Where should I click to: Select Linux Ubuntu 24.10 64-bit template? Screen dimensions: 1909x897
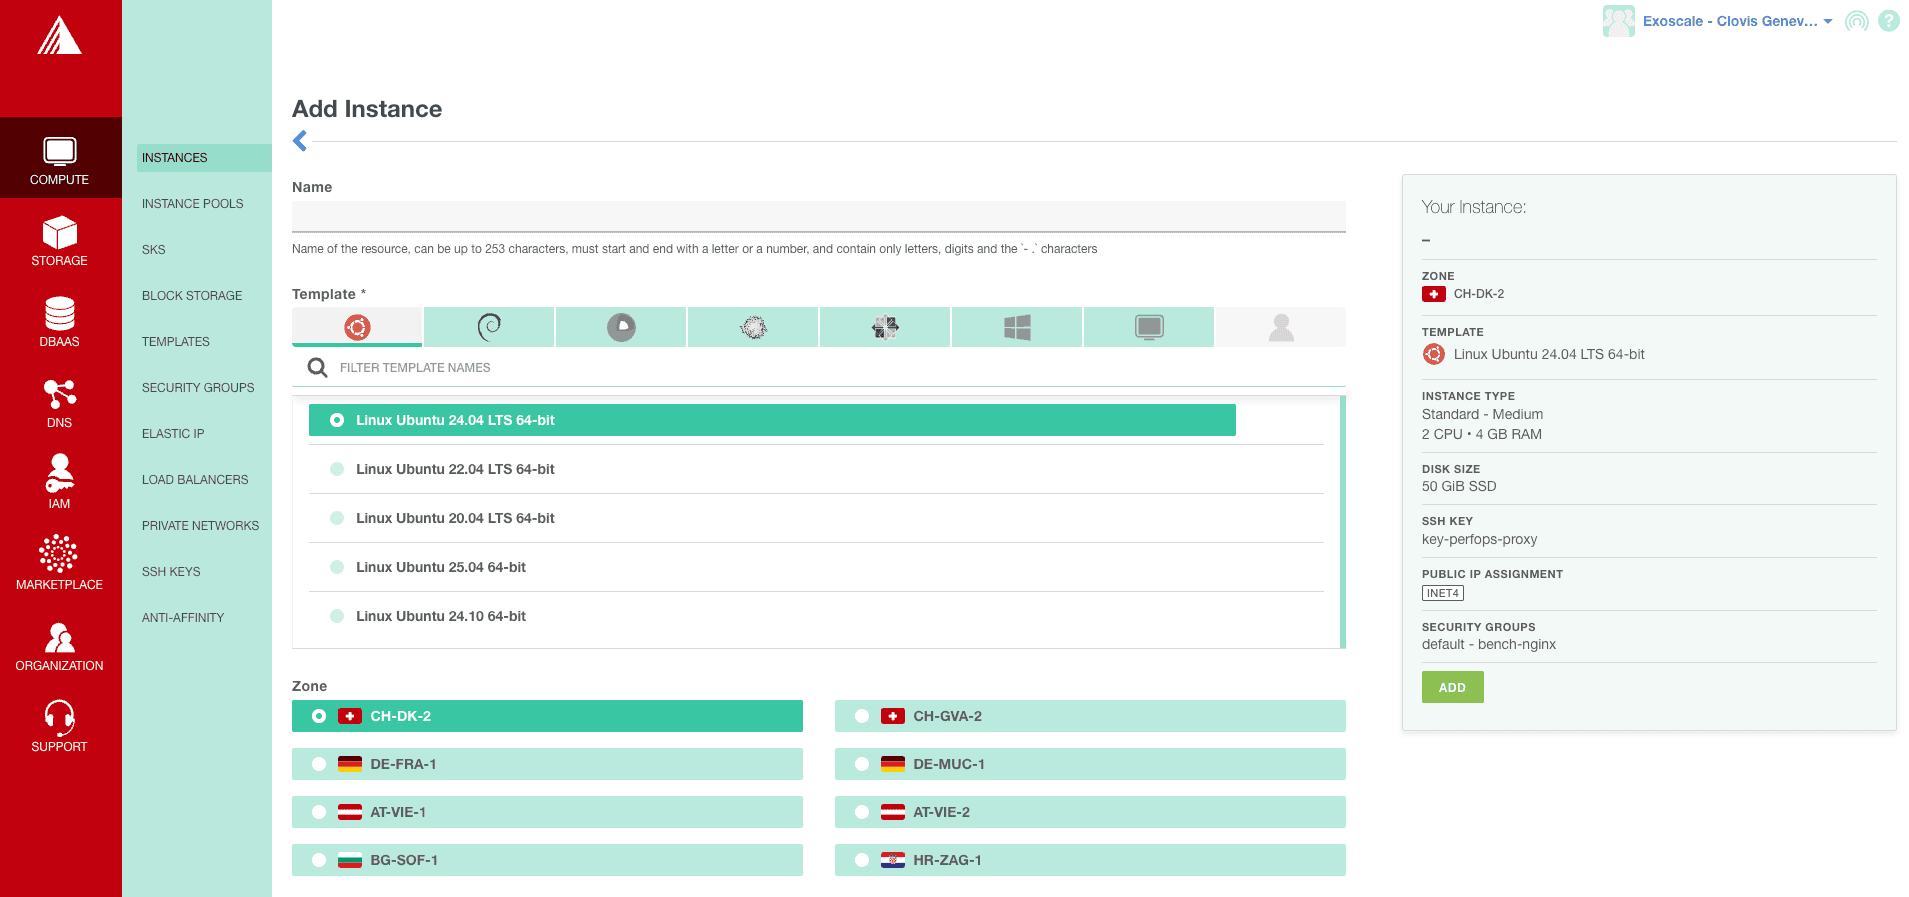click(816, 616)
